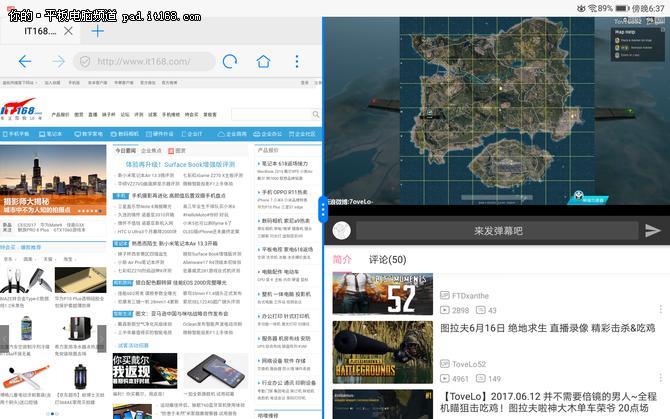
Task: Switch to the 简介 tab
Action: [342, 259]
